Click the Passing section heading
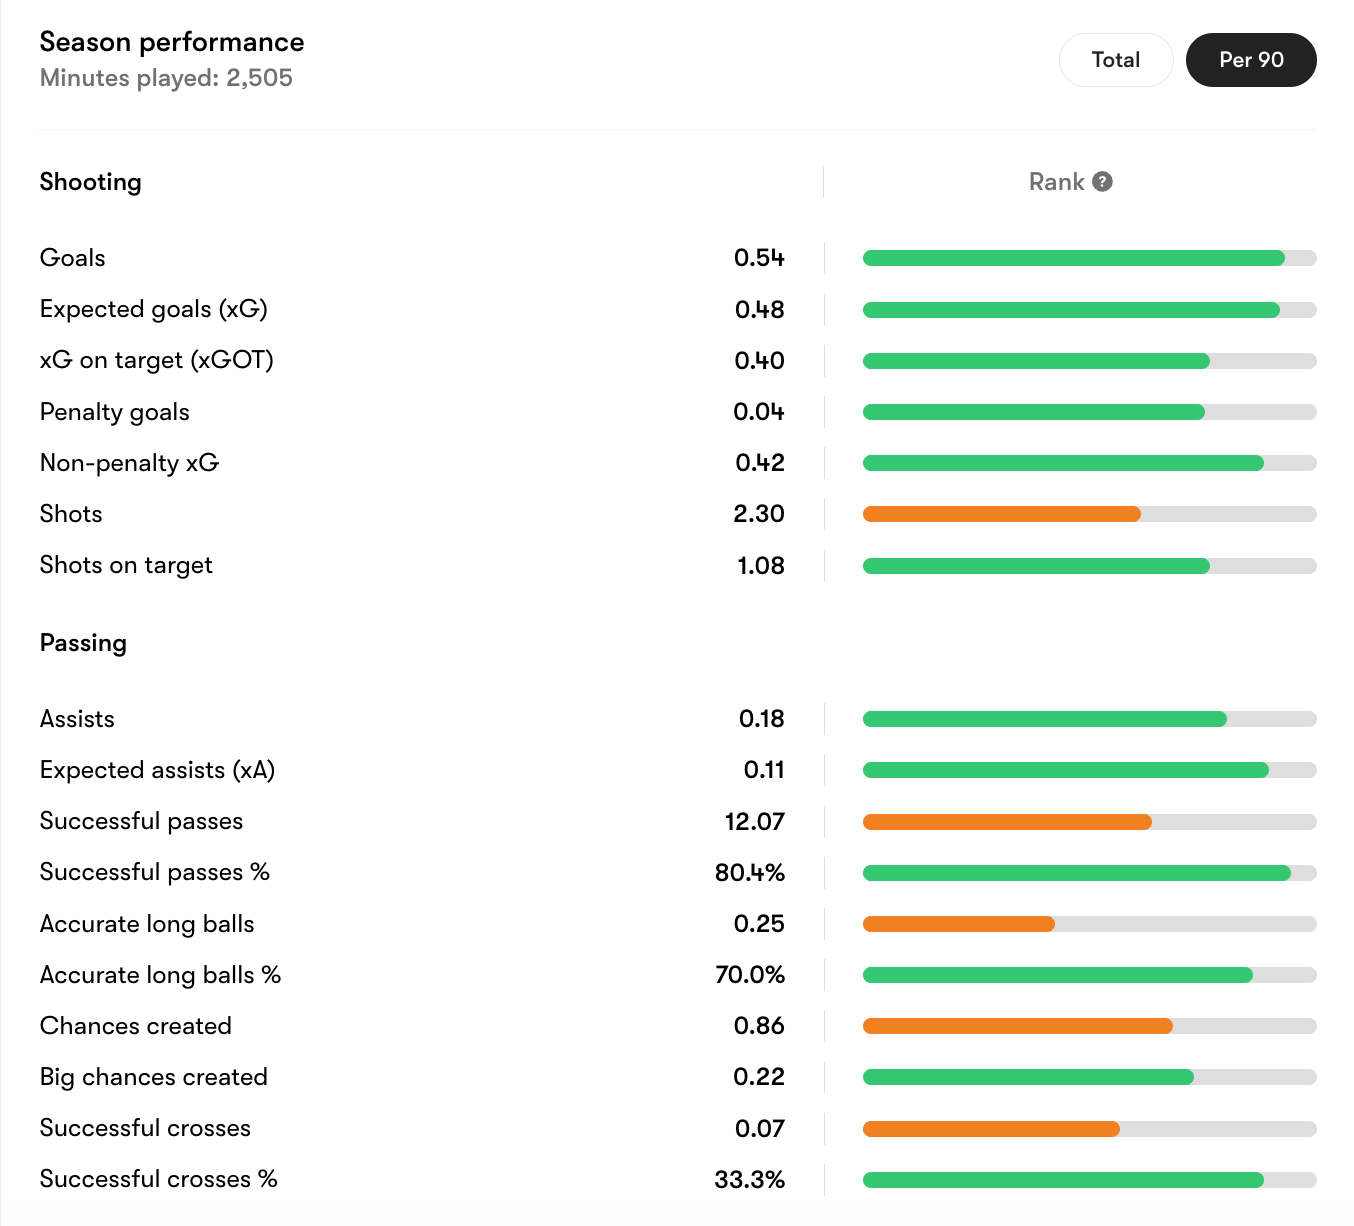The image size is (1354, 1226). coord(83,643)
